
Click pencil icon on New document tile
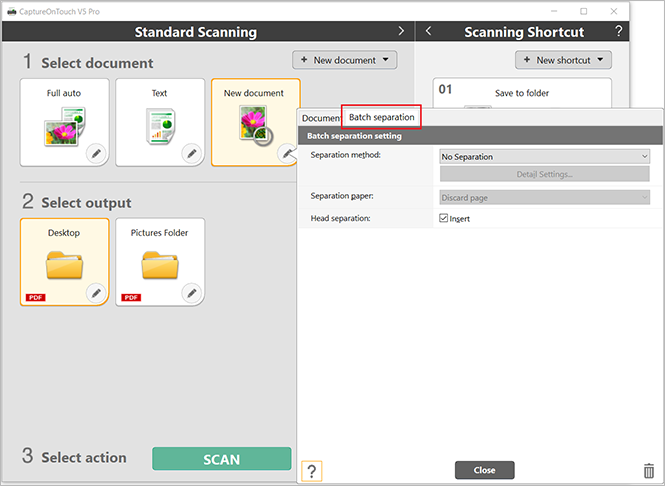point(287,153)
